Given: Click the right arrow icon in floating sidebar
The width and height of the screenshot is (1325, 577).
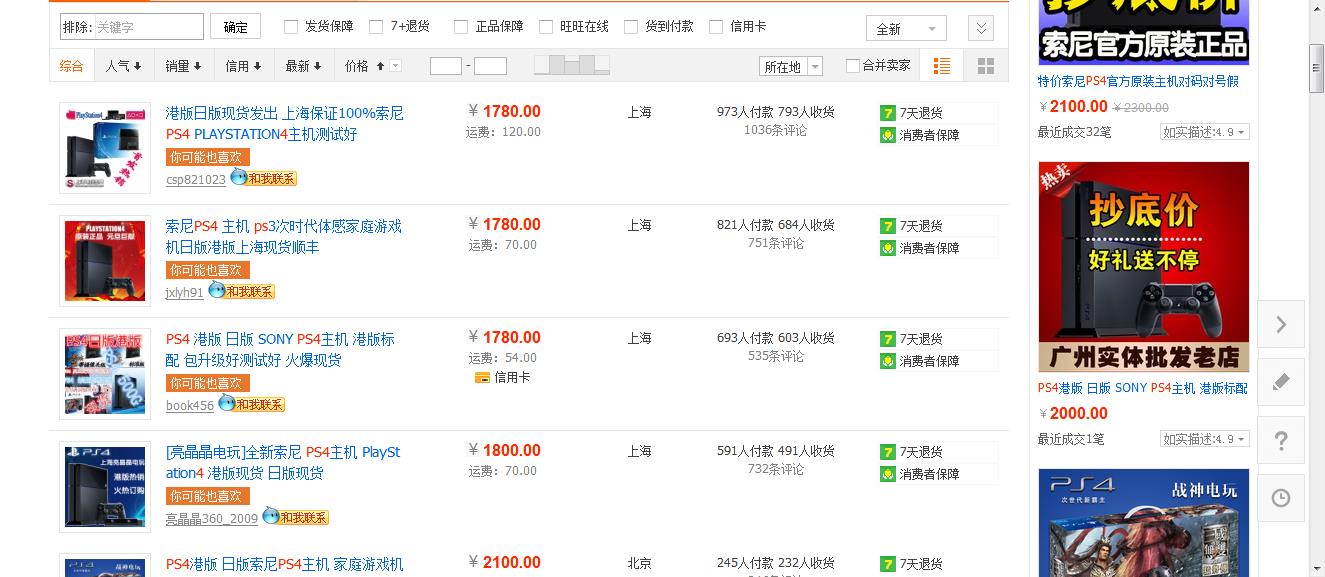Looking at the screenshot, I should pyautogui.click(x=1281, y=324).
